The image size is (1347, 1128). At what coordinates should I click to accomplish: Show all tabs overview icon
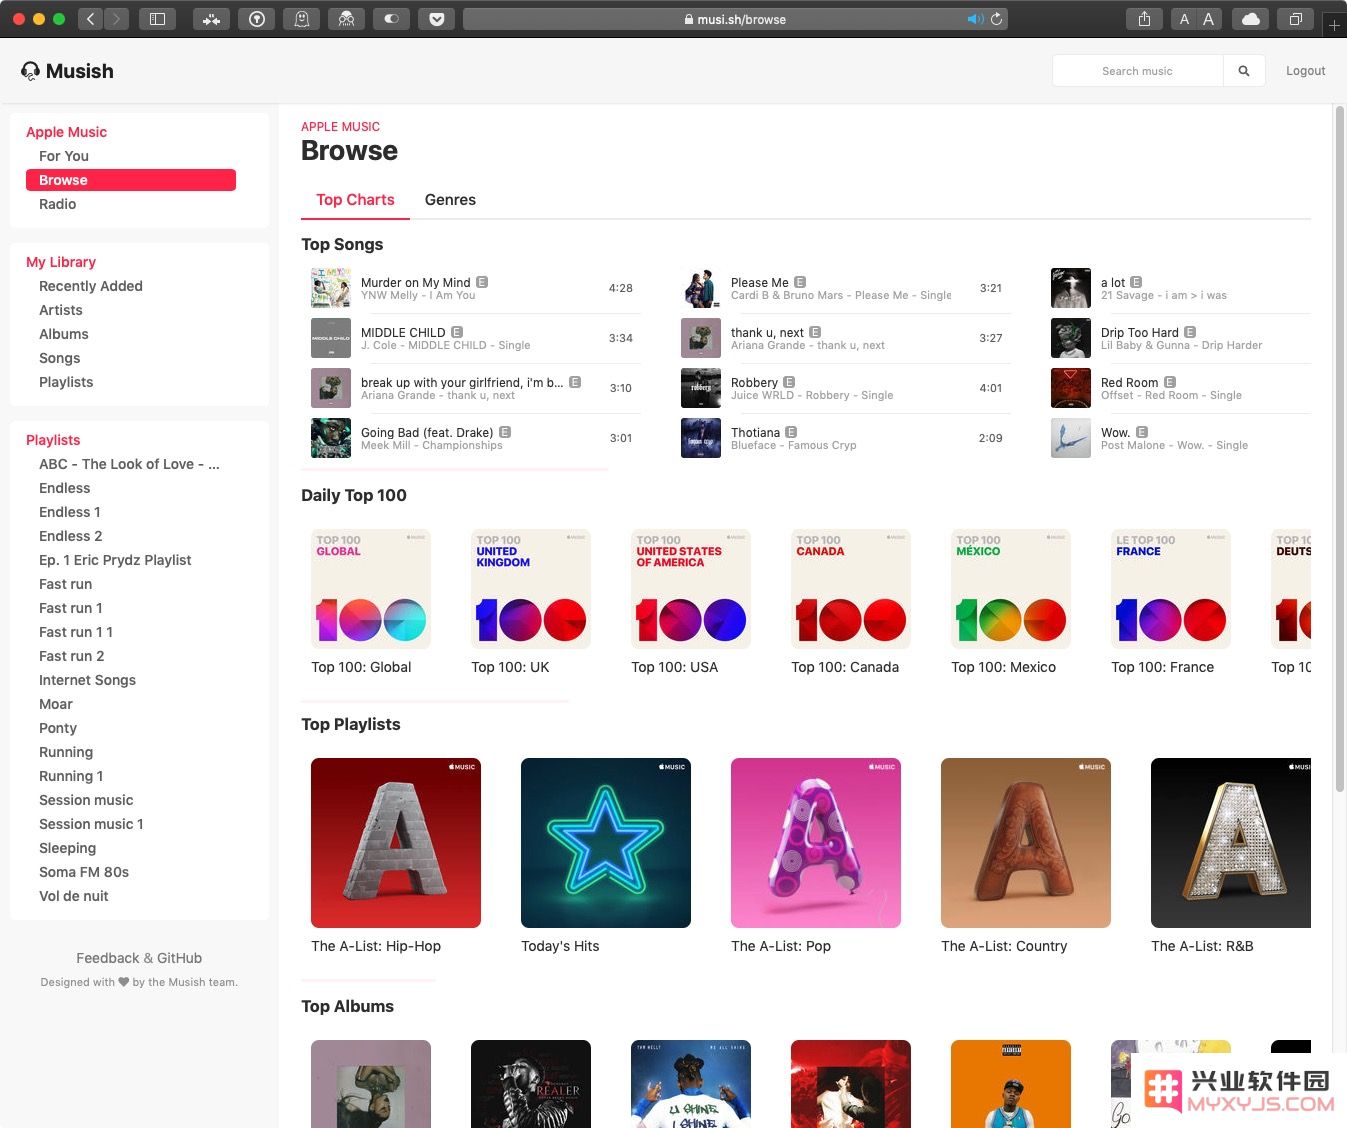pos(1295,19)
